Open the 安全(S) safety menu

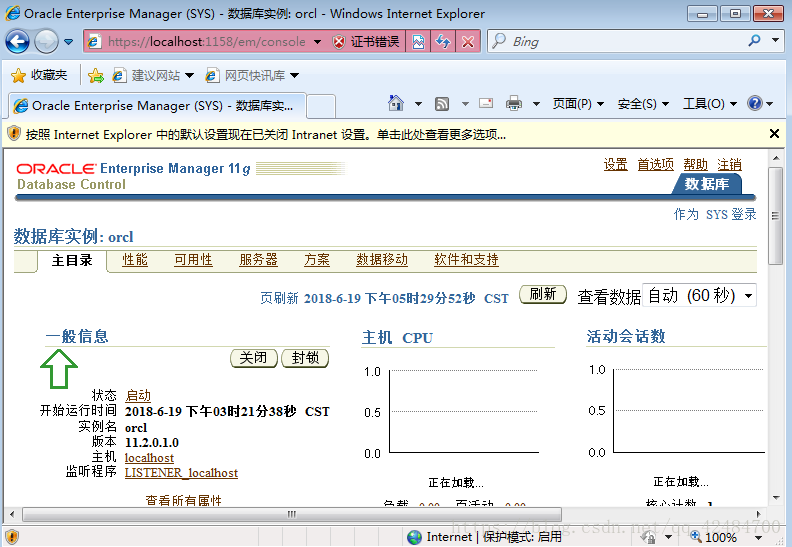[643, 104]
